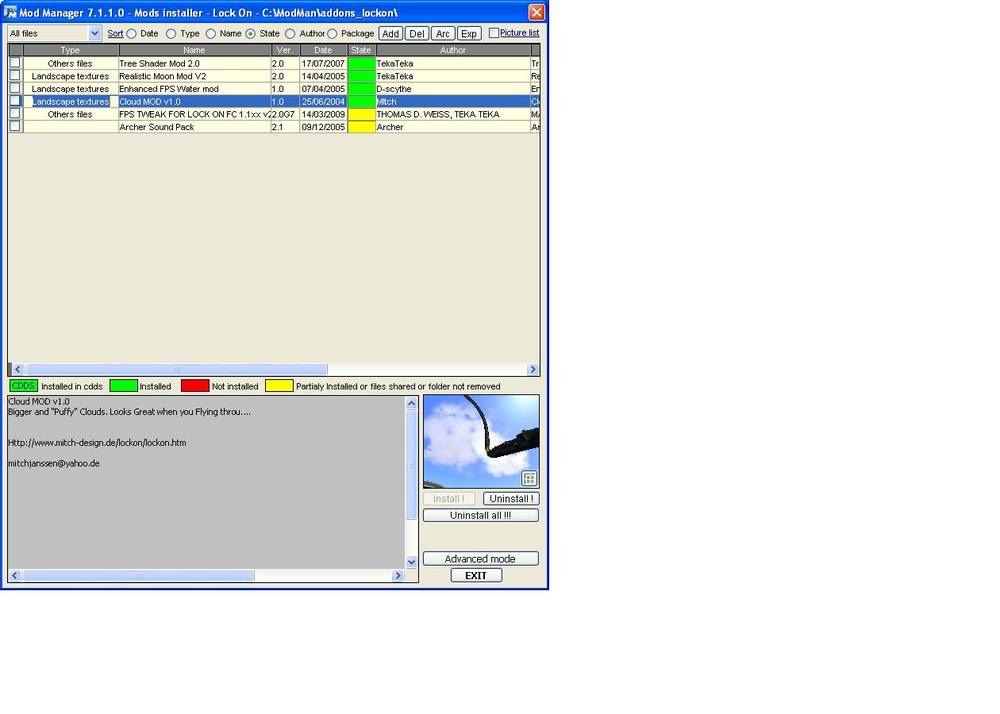Click the author cell THOMAS D. WEISS, TEKA TEKA
The image size is (1000, 714).
[x=453, y=114]
